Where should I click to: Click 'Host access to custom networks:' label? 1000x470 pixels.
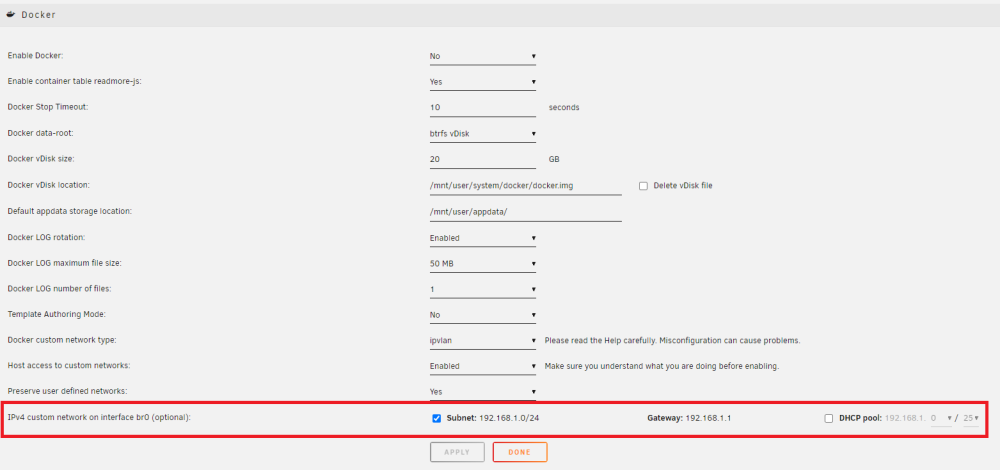(68, 366)
